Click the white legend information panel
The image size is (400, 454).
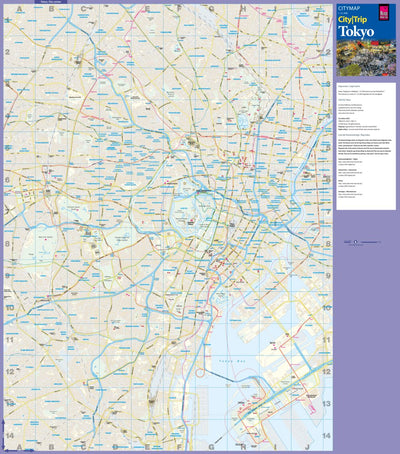click(x=366, y=146)
